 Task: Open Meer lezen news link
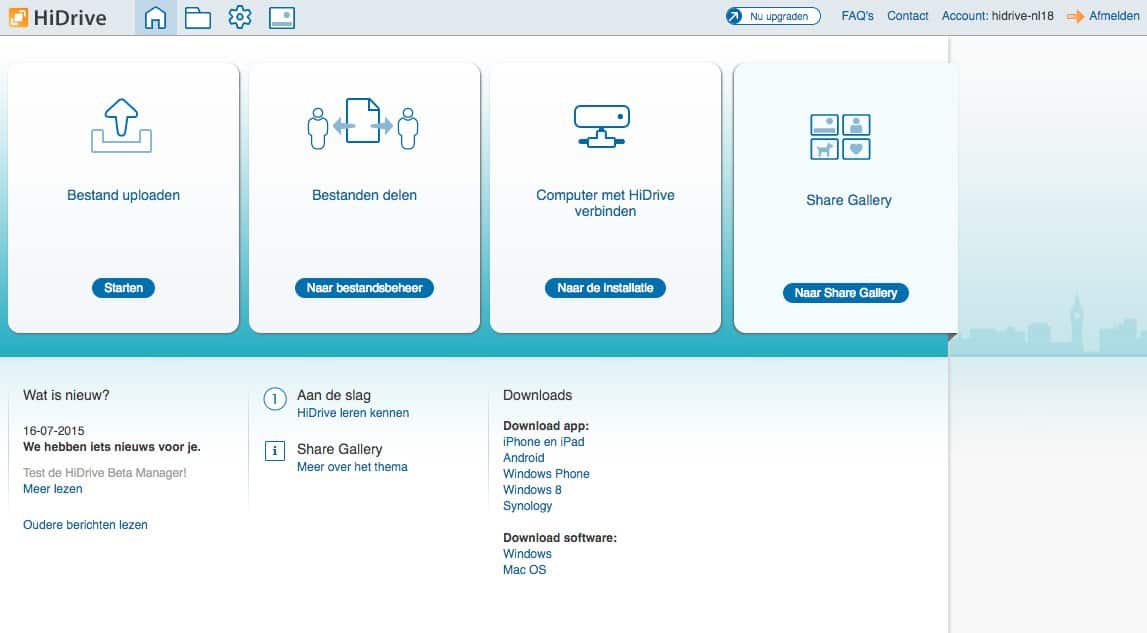(x=53, y=489)
